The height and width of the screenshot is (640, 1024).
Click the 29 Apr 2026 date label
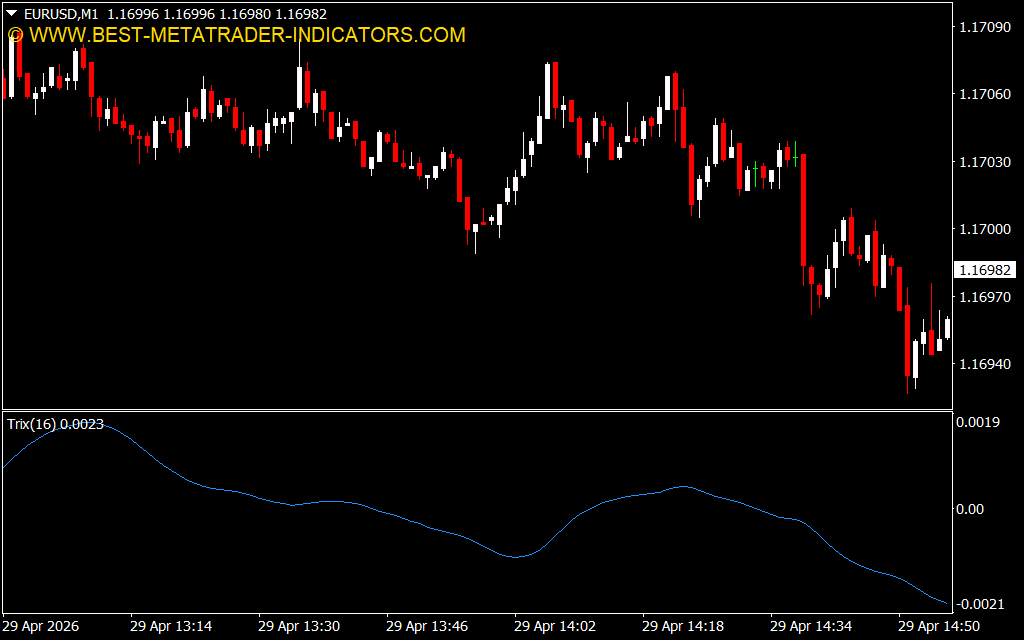pos(42,626)
